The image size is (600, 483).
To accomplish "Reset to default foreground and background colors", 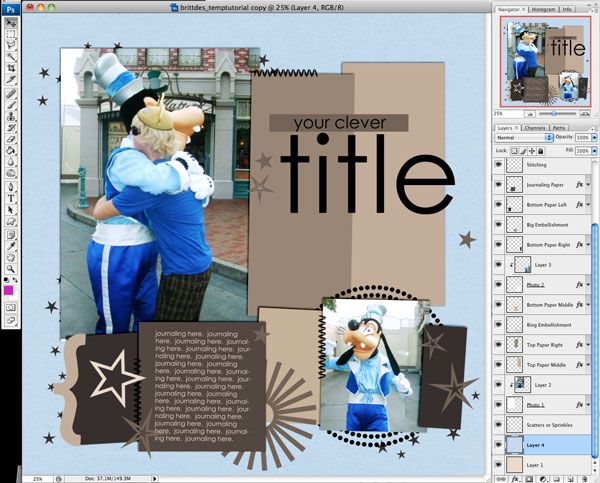I will [7, 280].
